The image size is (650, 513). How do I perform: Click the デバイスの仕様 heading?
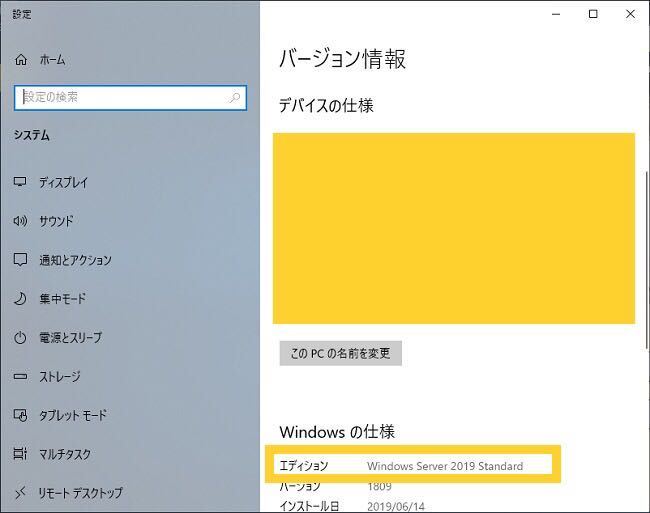coord(326,106)
